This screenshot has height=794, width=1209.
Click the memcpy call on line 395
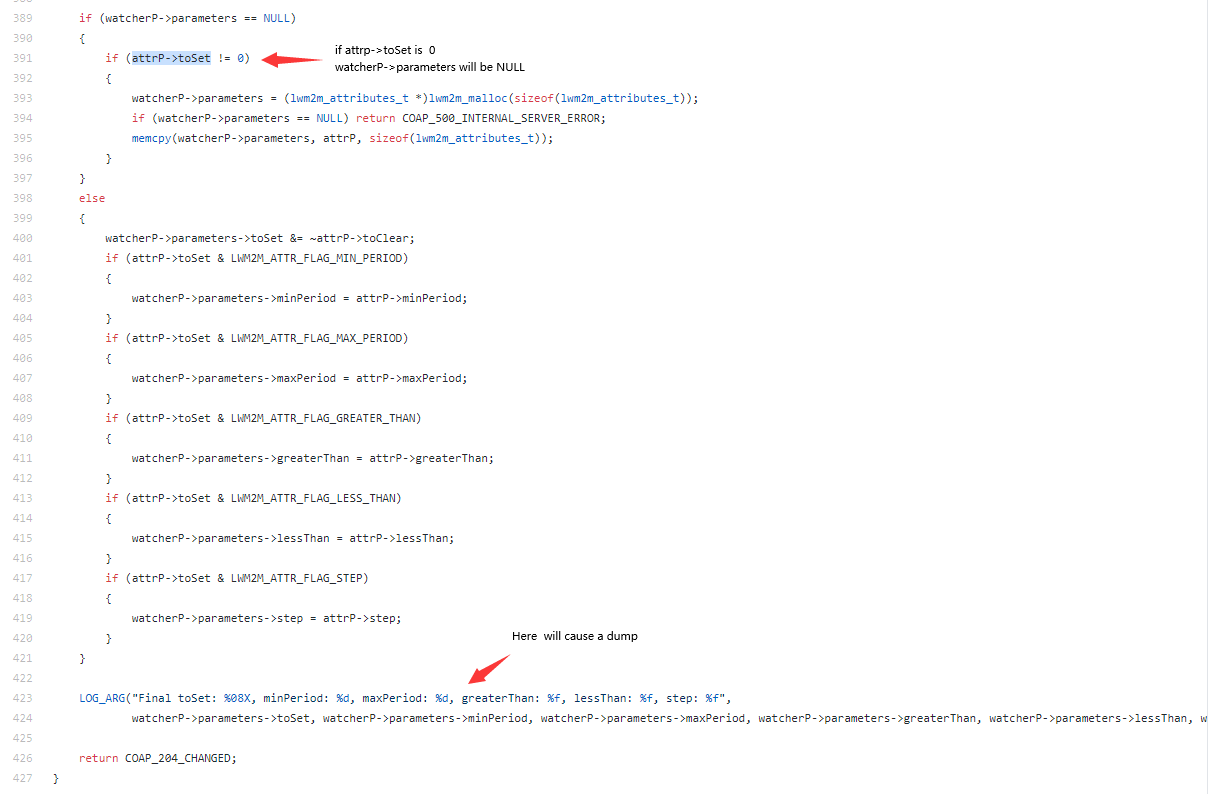[152, 138]
